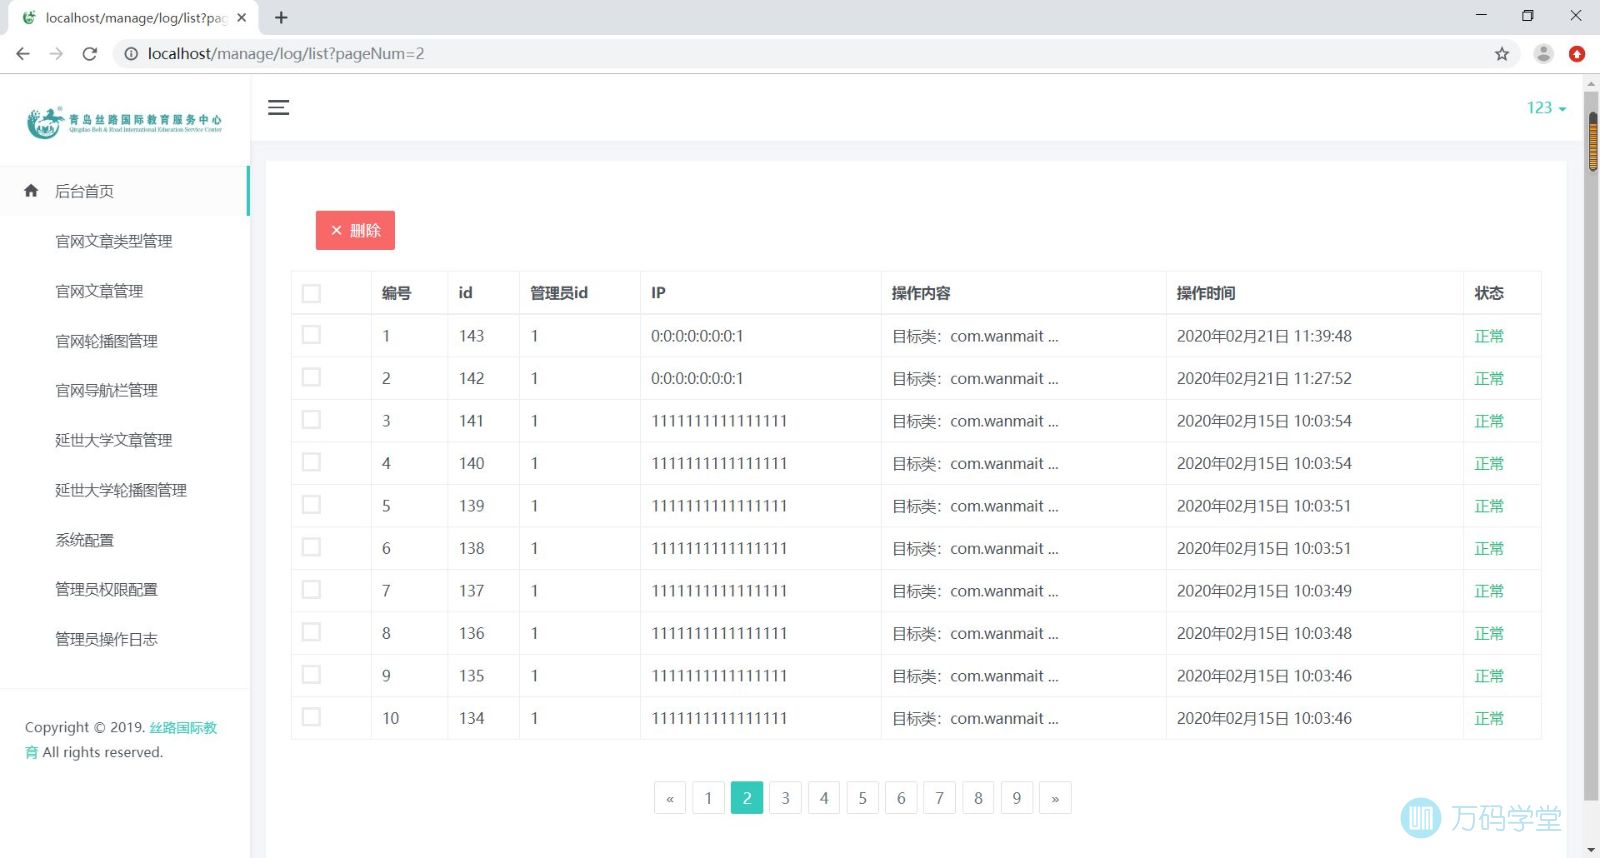Close the localhost browser tab
Viewport: 1600px width, 858px height.
point(241,17)
